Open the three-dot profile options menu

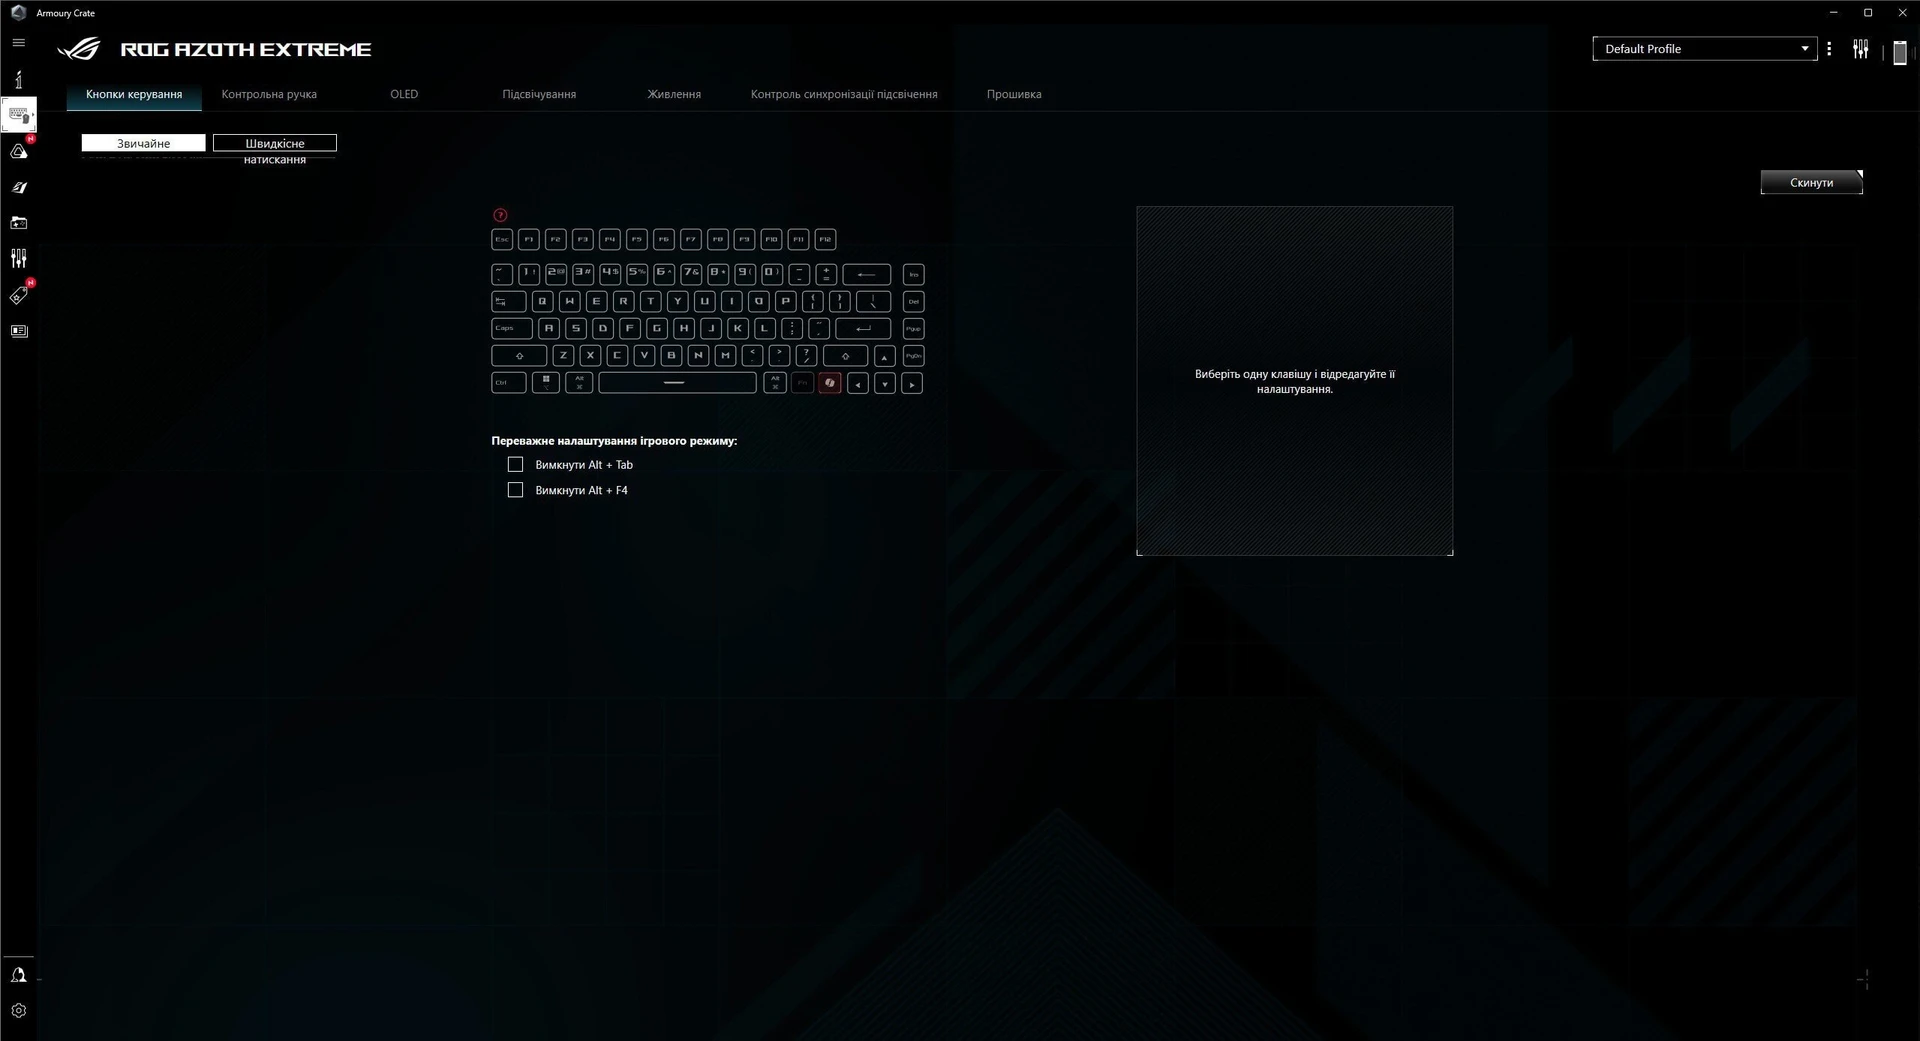point(1829,49)
